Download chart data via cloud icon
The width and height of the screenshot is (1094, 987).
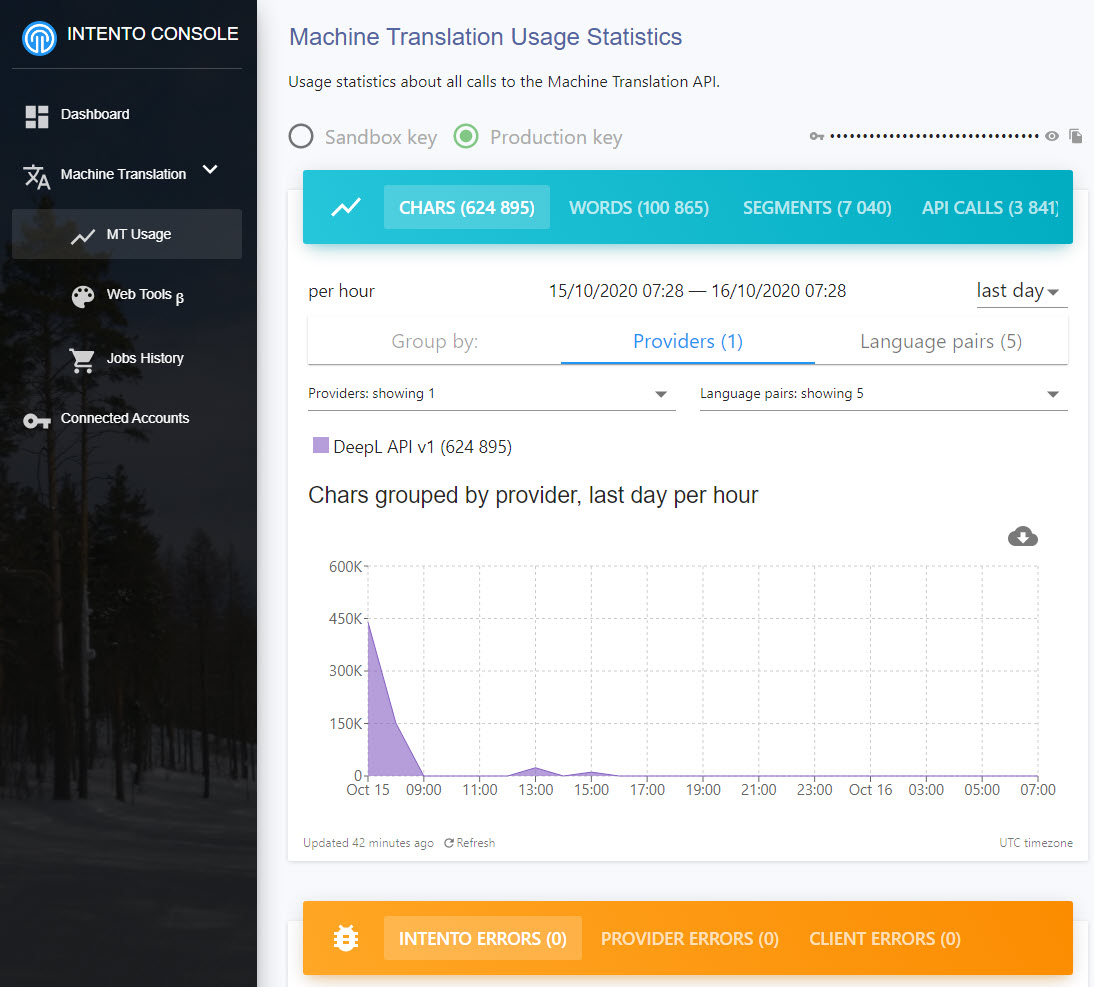1022,537
